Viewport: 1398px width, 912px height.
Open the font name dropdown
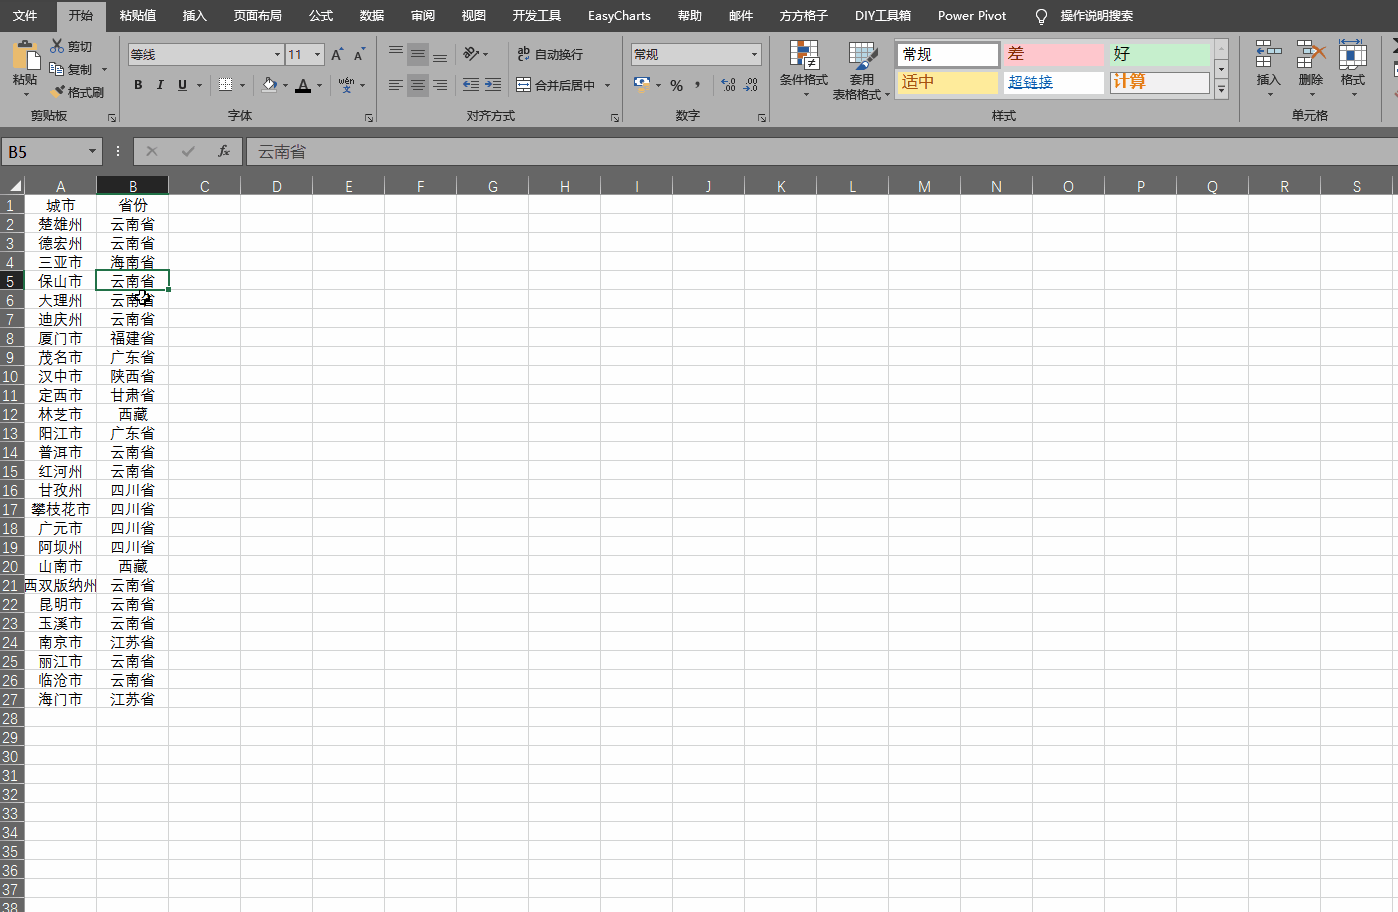click(277, 54)
